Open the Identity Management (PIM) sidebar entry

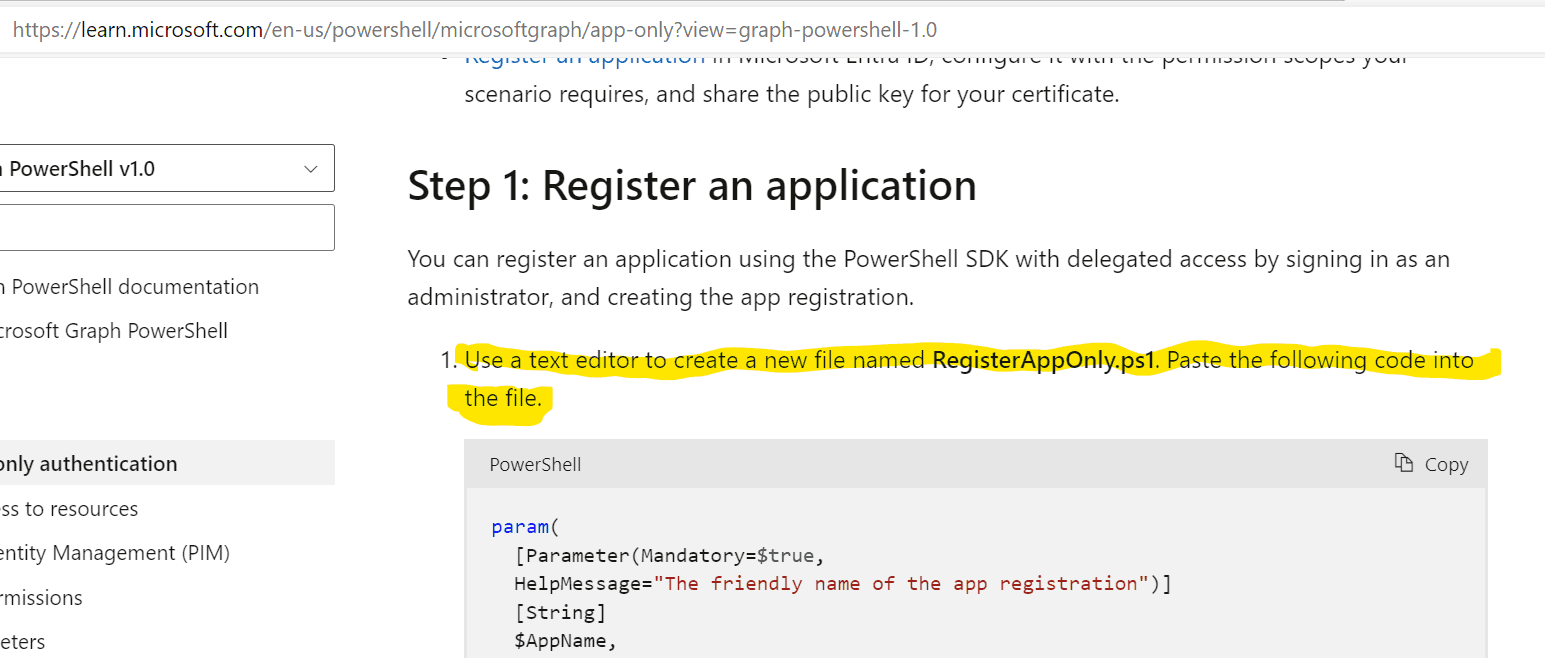point(115,553)
